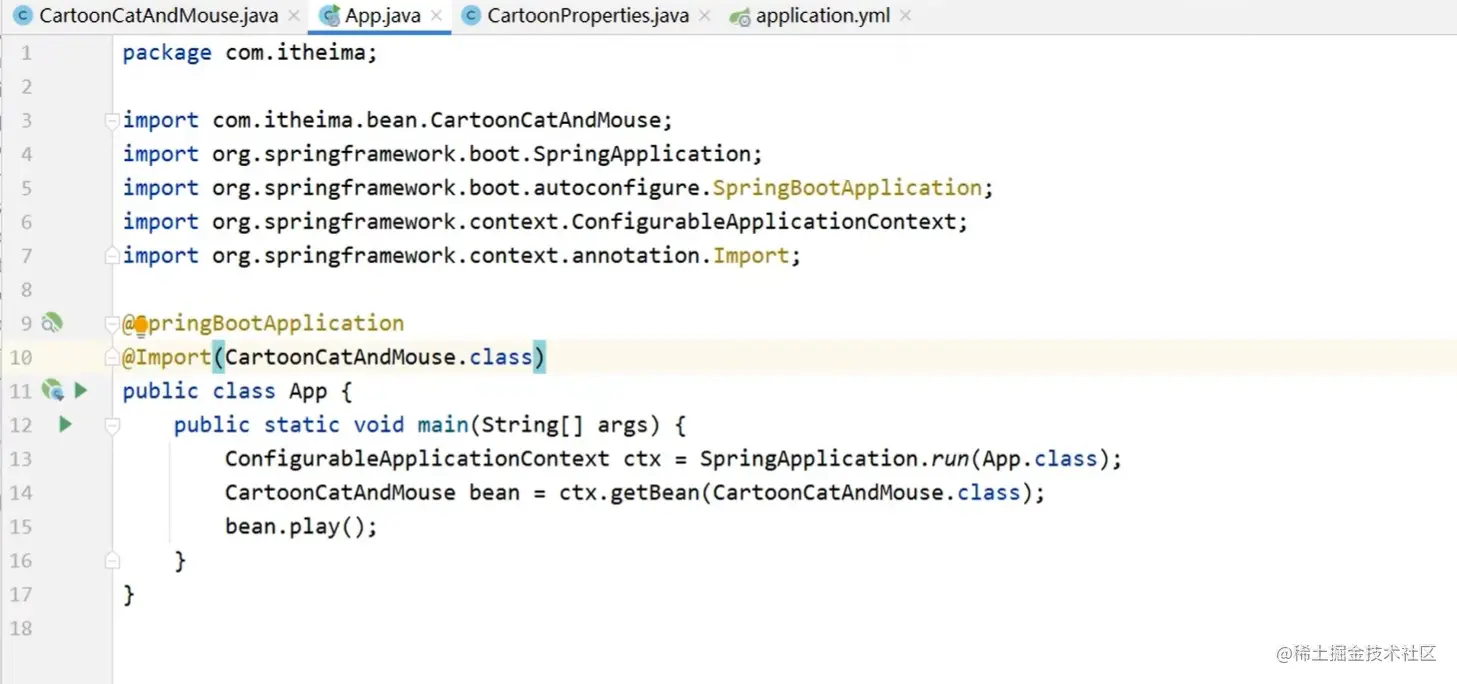The width and height of the screenshot is (1457, 684).
Task: Close the CartoonProperties.java tab
Action: click(704, 16)
